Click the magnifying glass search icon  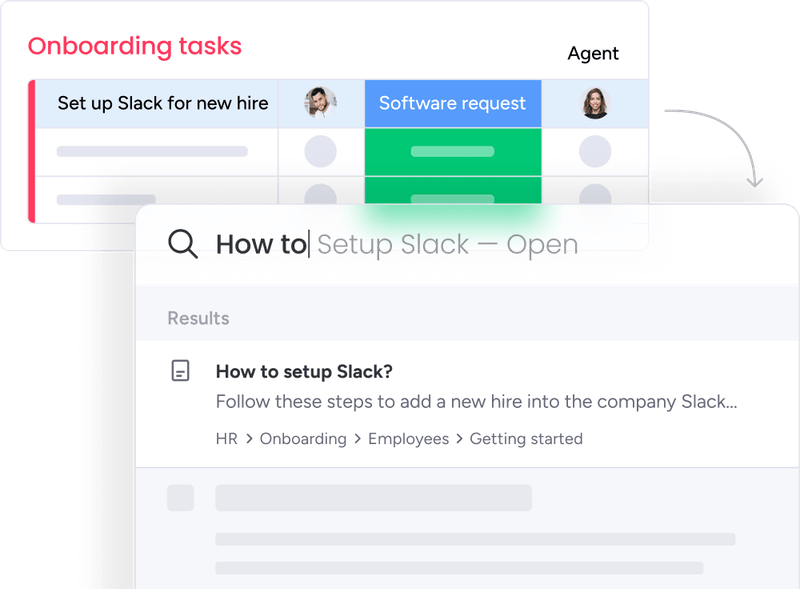tap(183, 244)
